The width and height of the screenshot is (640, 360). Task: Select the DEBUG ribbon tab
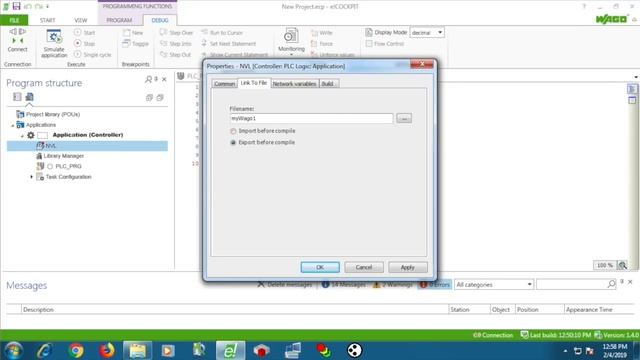tap(160, 20)
